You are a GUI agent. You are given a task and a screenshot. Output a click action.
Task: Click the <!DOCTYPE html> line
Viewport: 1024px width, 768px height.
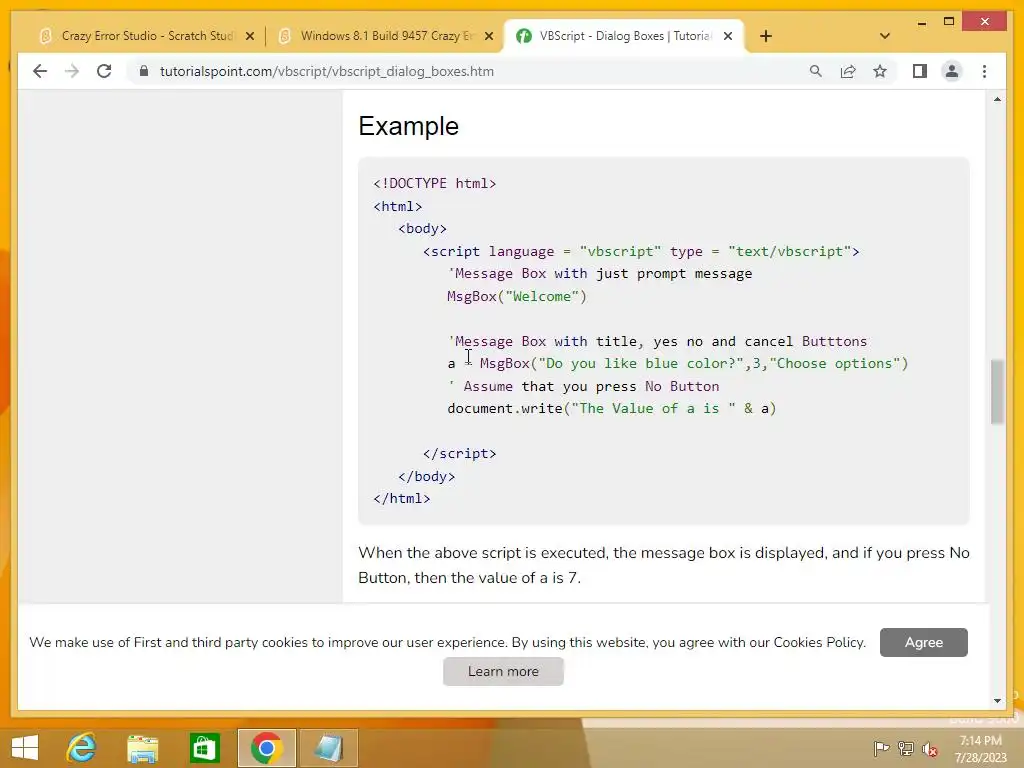pyautogui.click(x=434, y=184)
